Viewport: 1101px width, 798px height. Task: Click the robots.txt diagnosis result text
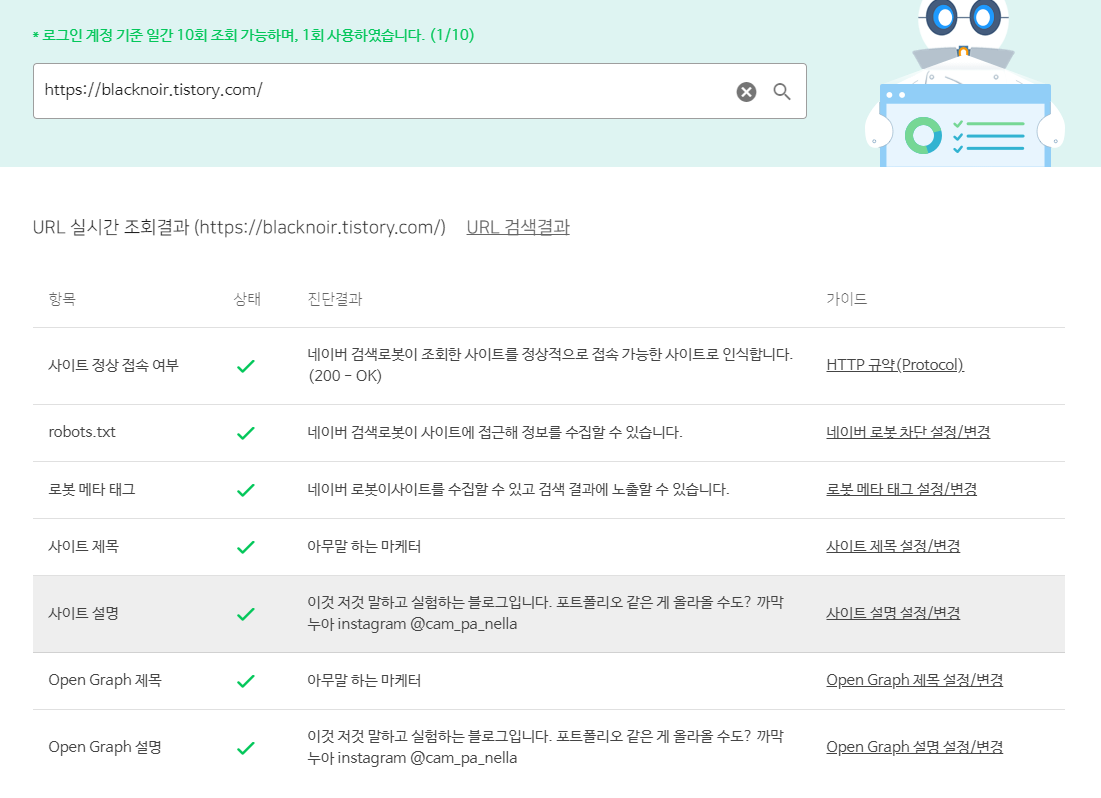tap(495, 432)
